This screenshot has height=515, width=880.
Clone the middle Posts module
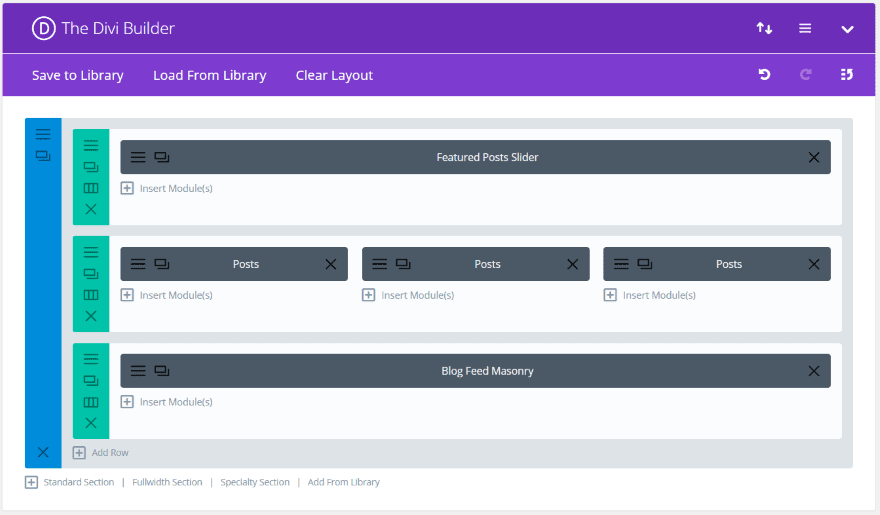click(403, 264)
